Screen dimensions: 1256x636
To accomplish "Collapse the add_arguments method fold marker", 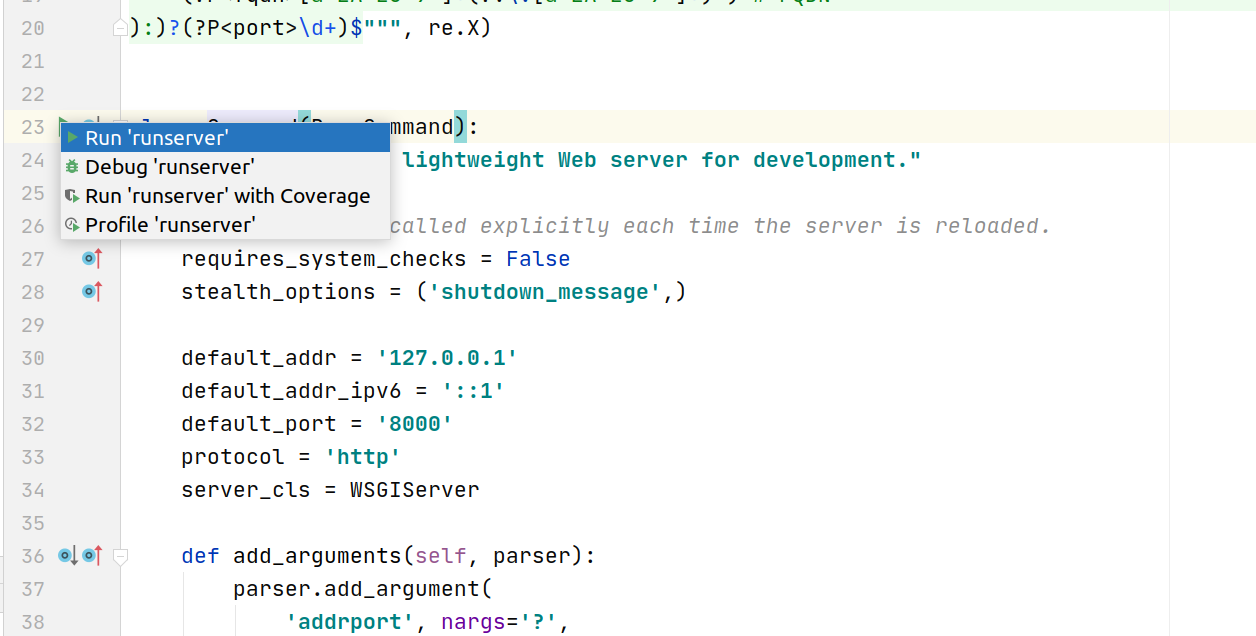I will pos(120,556).
